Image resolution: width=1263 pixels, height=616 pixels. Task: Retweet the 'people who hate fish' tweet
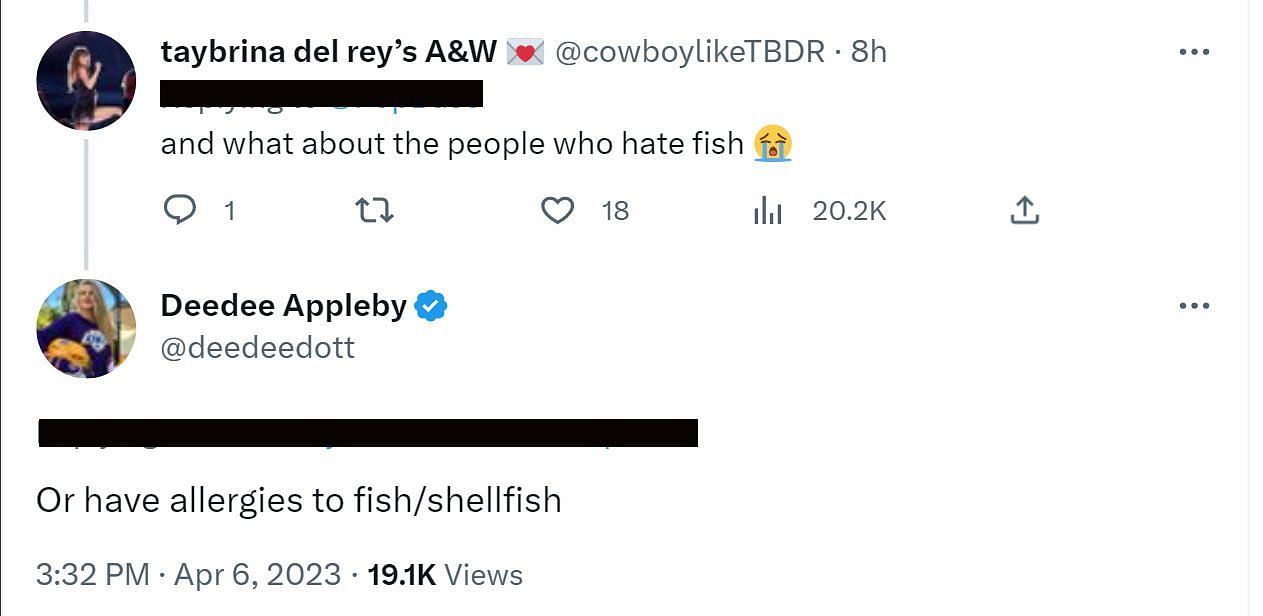(374, 210)
